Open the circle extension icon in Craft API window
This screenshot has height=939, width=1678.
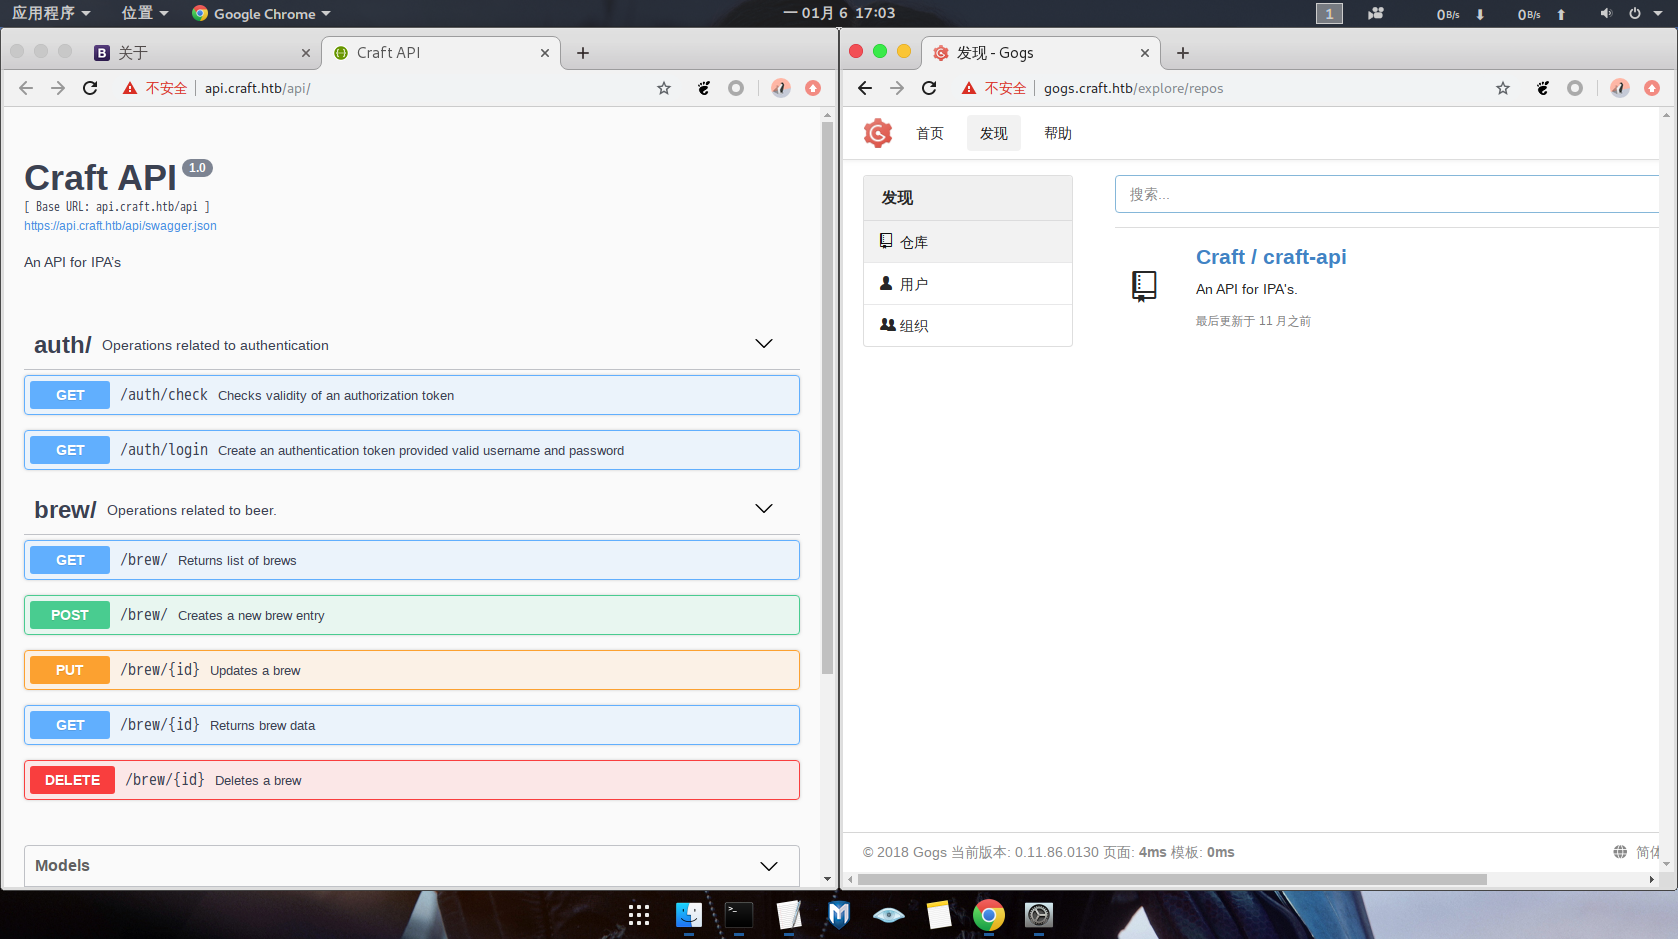[x=736, y=88]
